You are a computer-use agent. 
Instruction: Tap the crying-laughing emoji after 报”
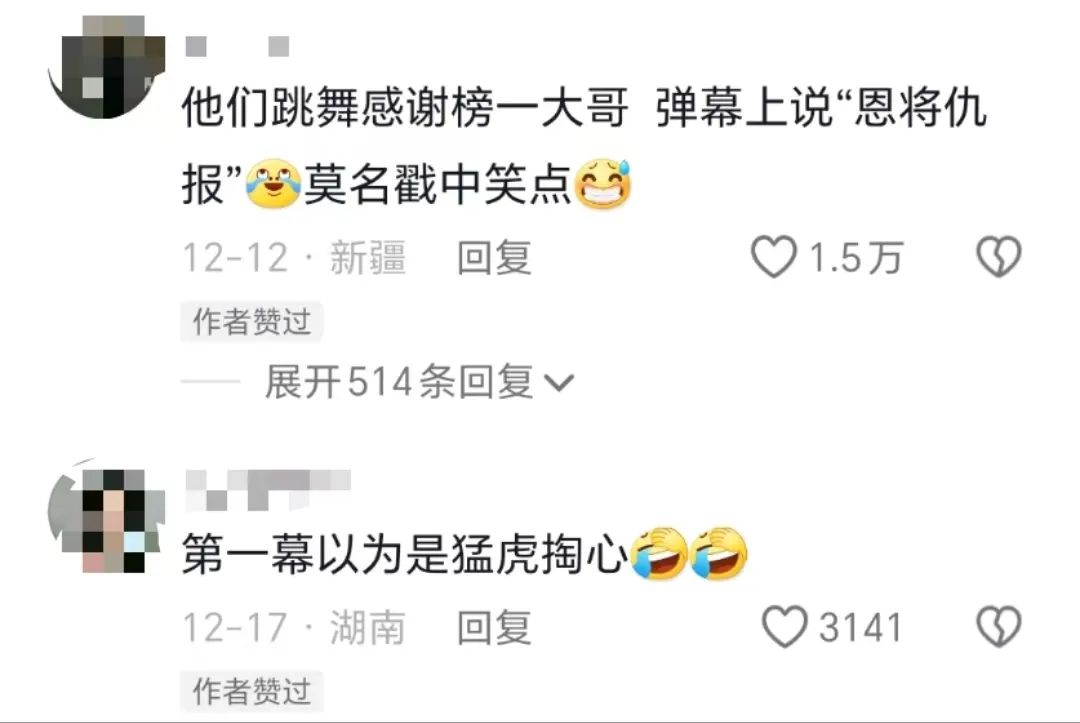coord(273,184)
